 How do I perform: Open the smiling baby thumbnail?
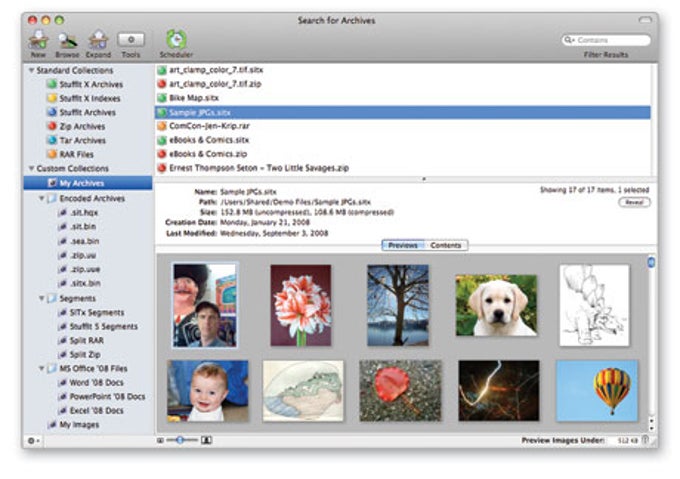point(208,391)
